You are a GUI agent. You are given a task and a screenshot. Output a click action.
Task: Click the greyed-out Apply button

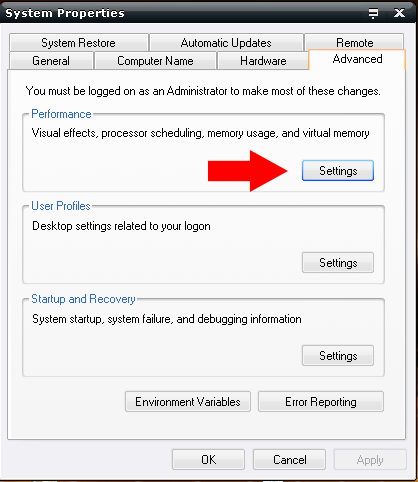[x=370, y=460]
